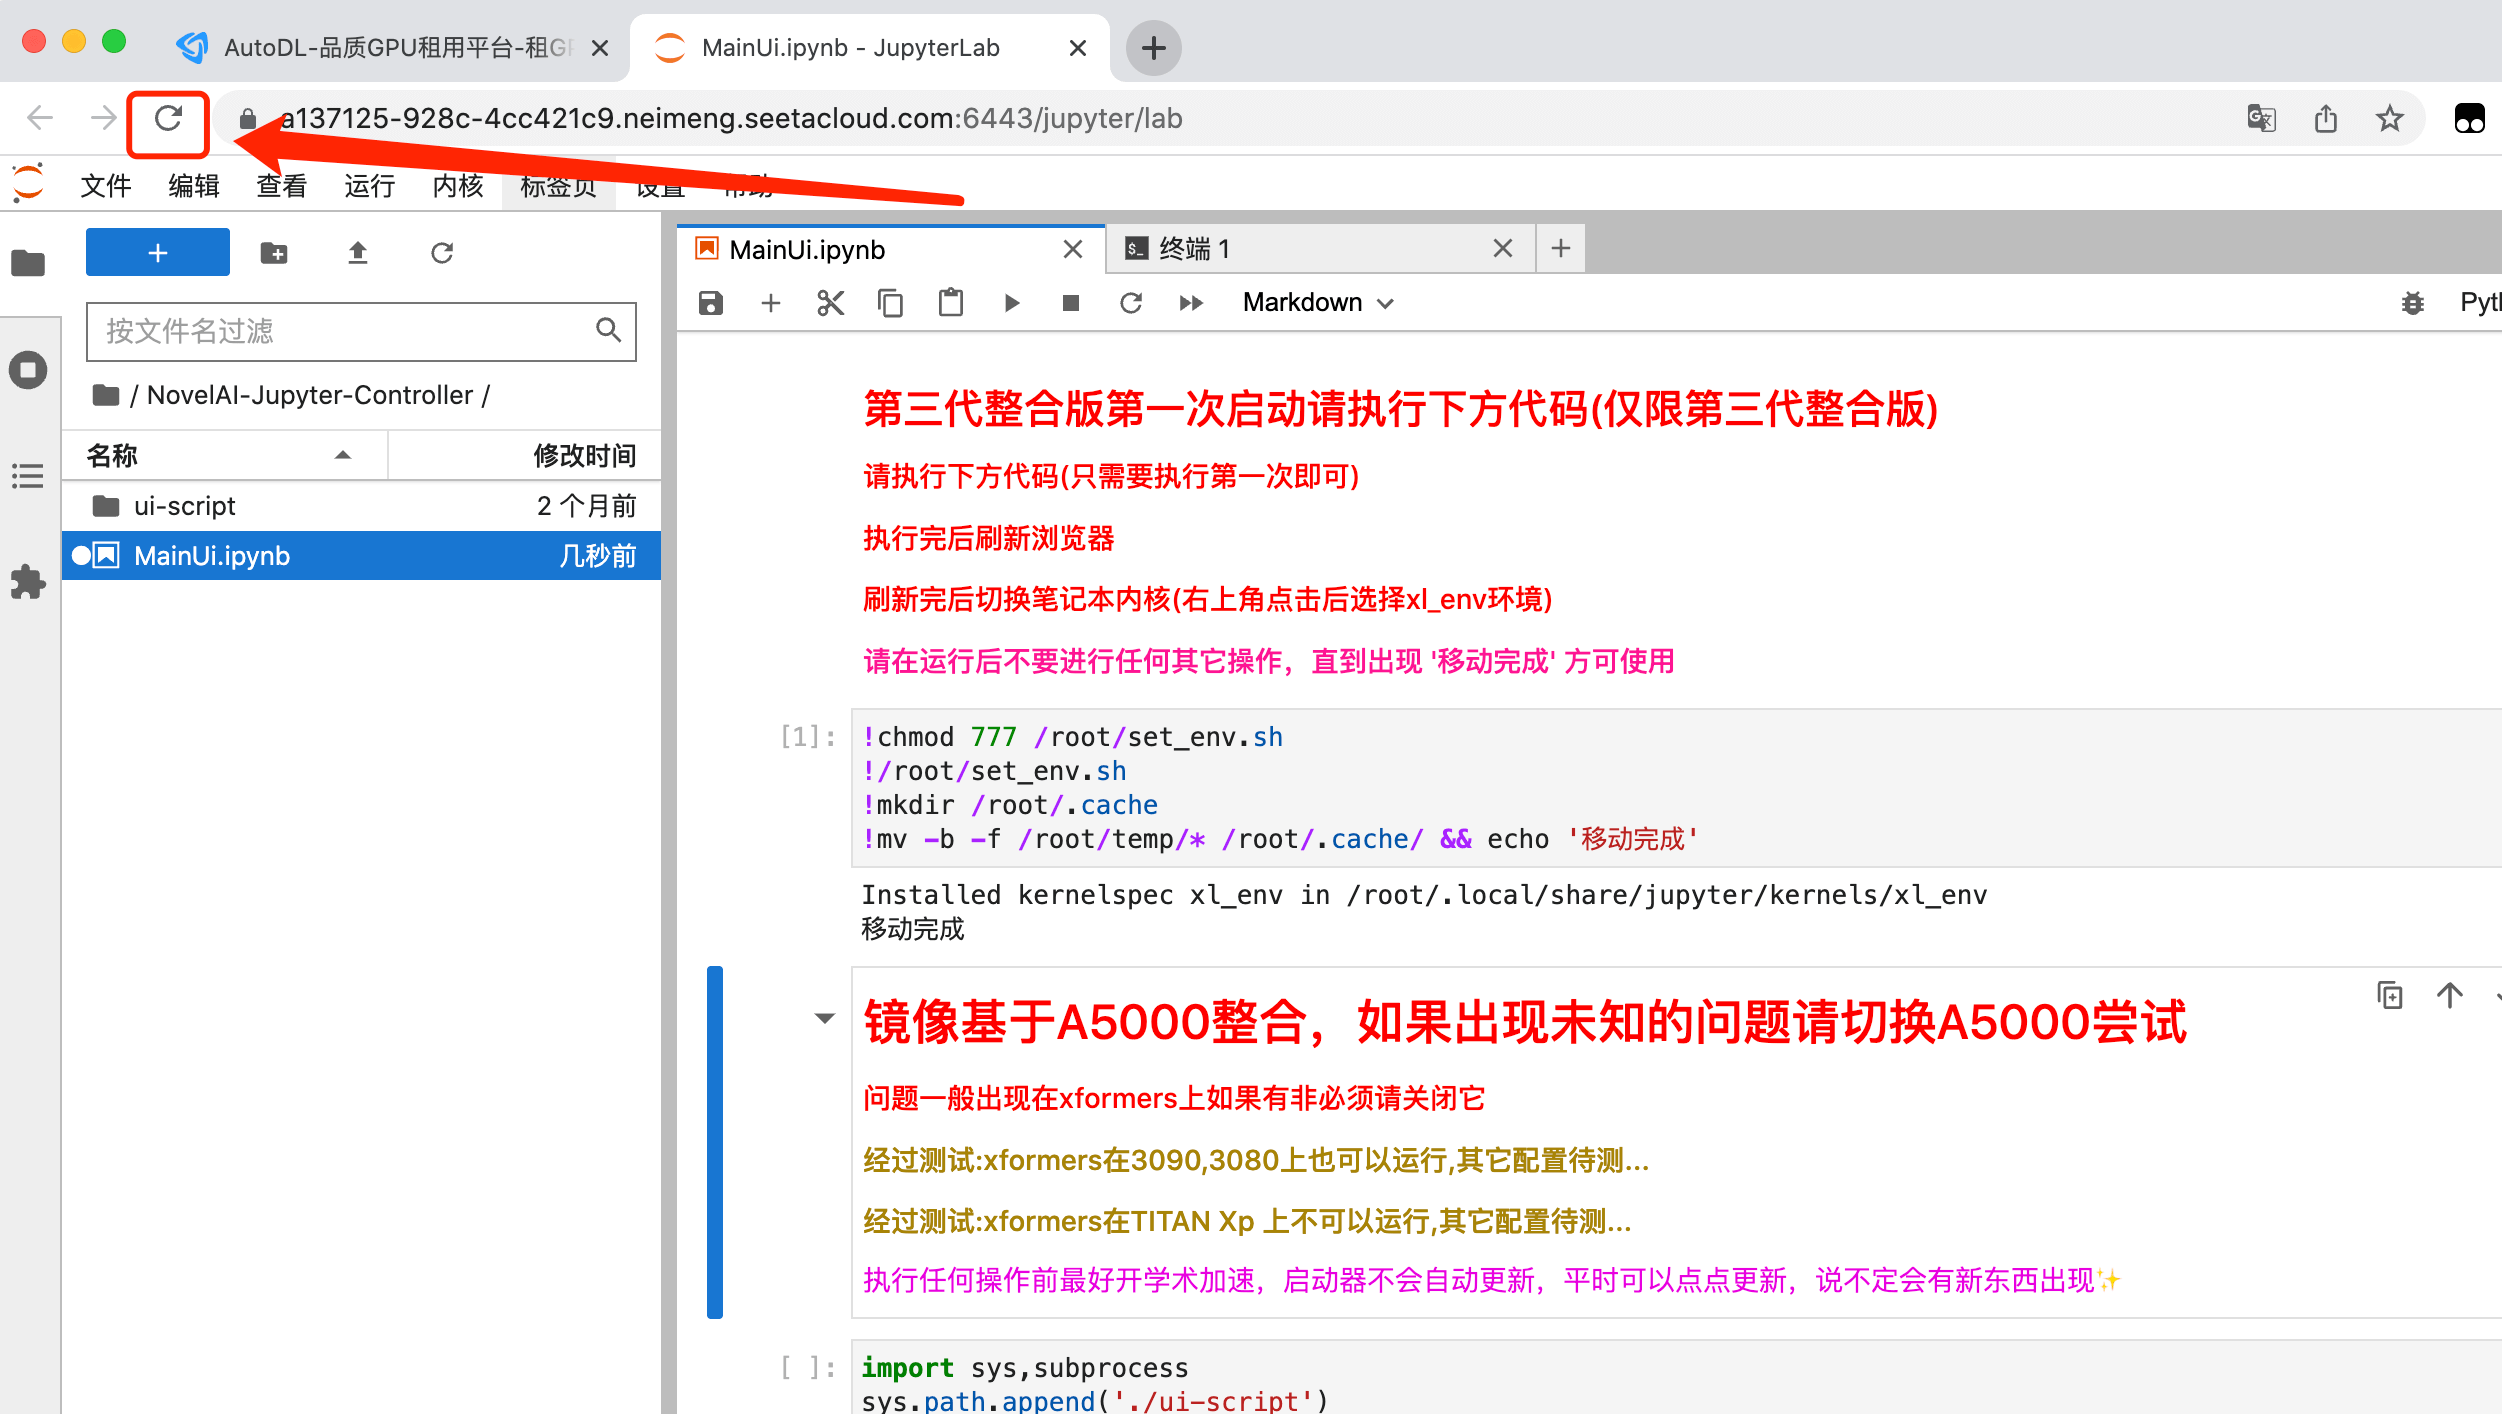Screen dimensions: 2502x1414
Task: Open the 内核 menu
Action: 457,186
